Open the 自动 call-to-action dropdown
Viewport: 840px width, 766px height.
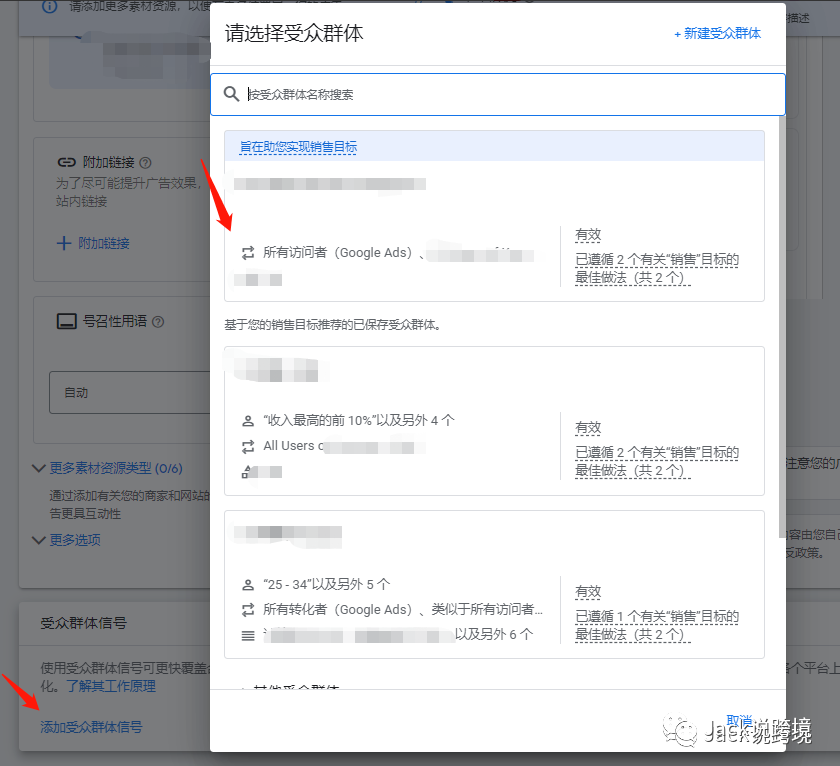point(130,393)
